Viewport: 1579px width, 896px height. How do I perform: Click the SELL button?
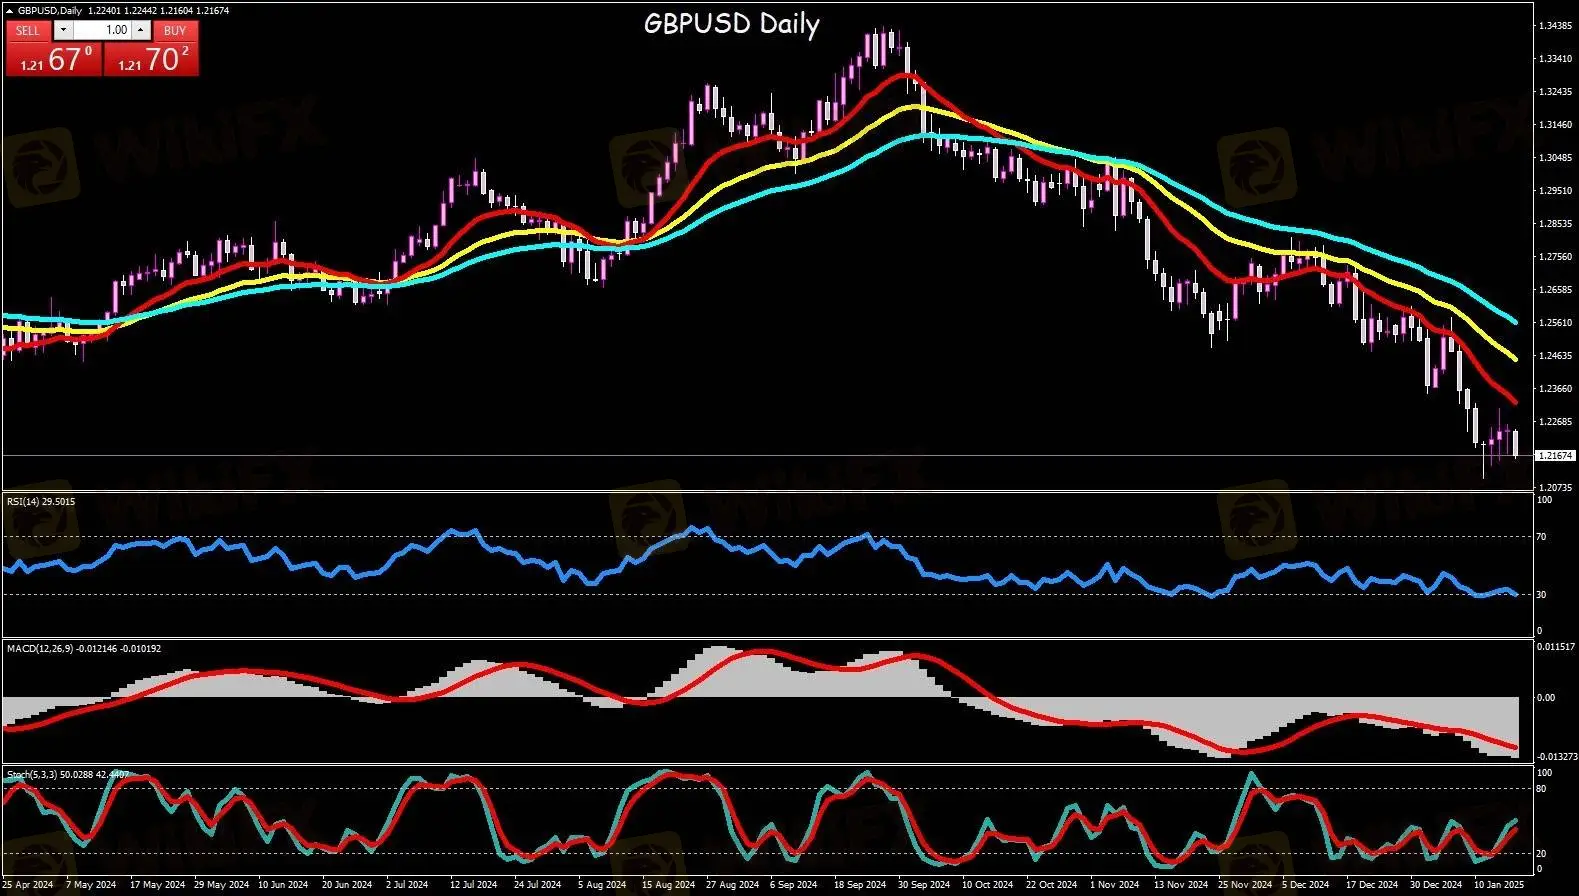point(28,30)
